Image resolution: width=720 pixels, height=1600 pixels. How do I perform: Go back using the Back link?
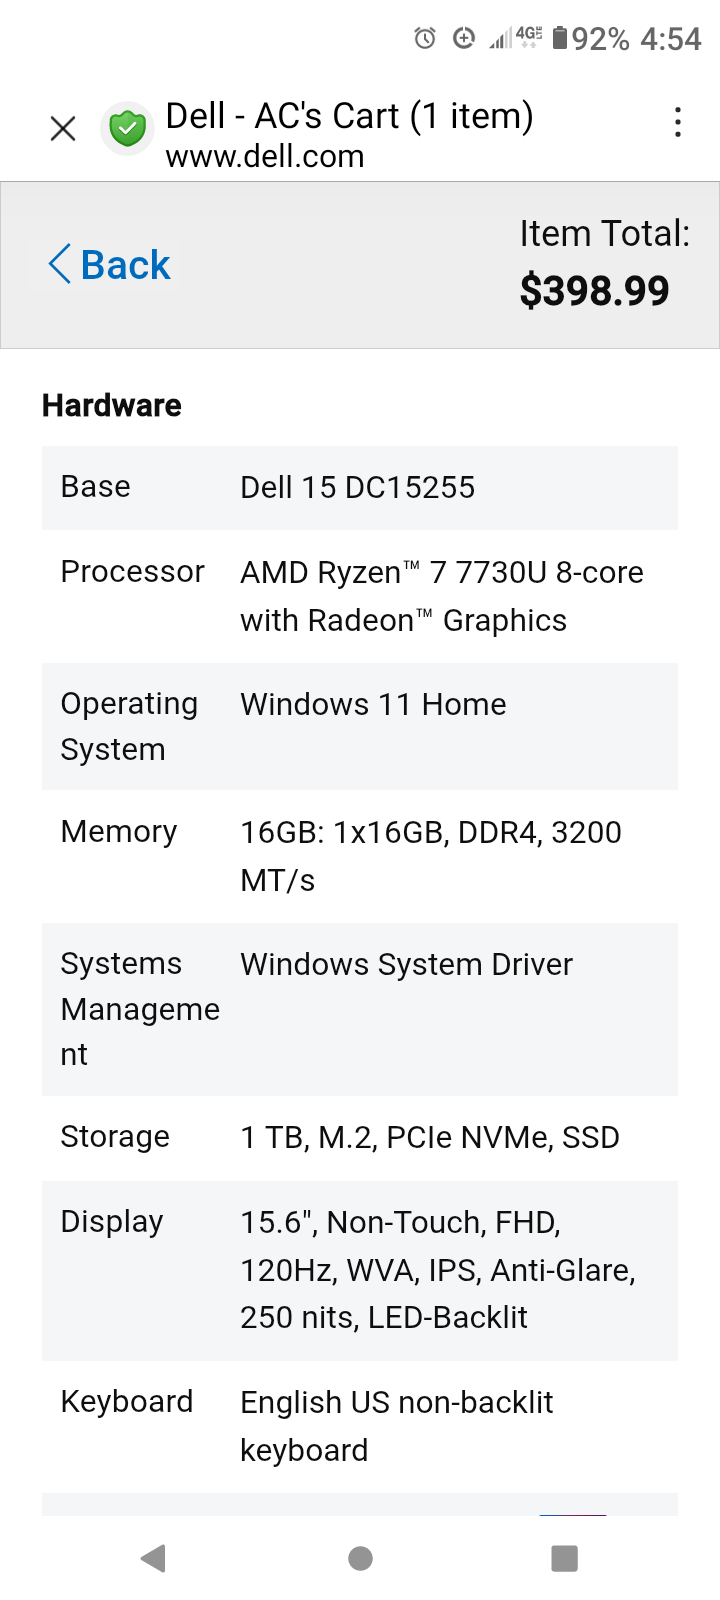[x=125, y=265]
